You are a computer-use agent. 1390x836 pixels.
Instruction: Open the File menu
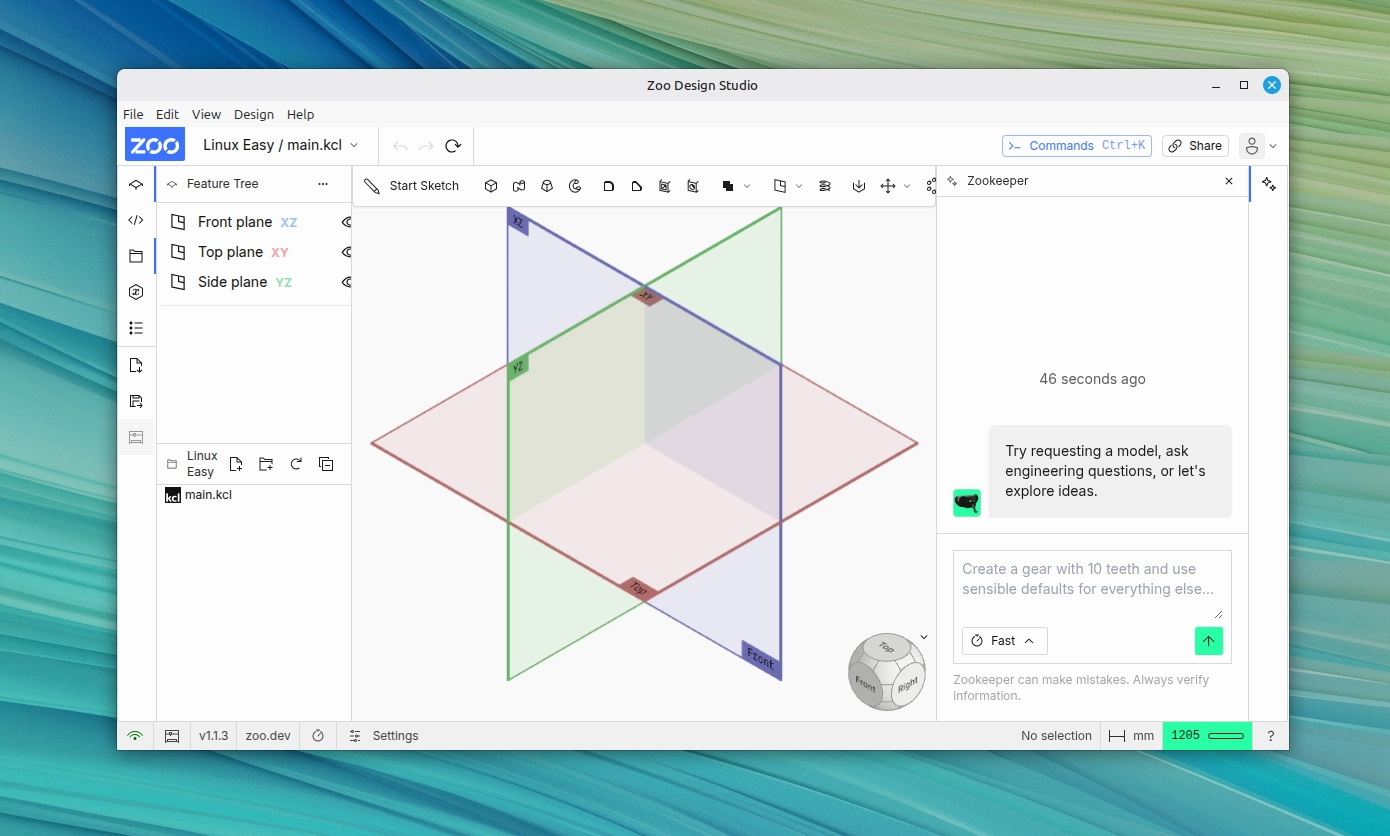(132, 114)
